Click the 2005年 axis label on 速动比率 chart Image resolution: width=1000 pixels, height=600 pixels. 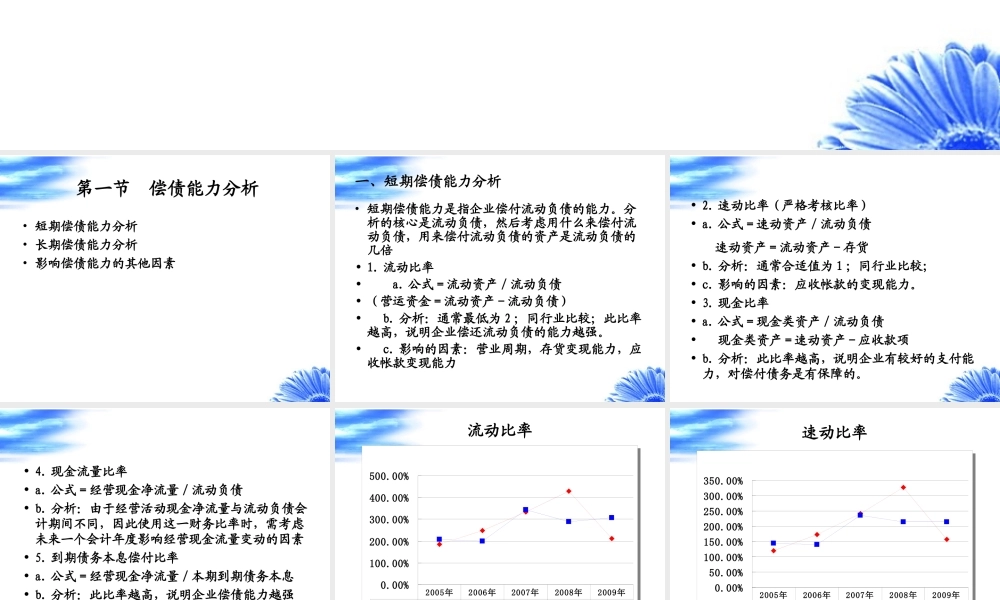pos(772,593)
